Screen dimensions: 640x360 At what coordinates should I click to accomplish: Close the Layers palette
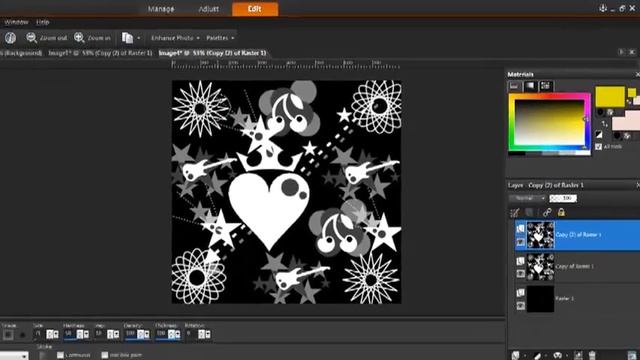pyautogui.click(x=637, y=185)
